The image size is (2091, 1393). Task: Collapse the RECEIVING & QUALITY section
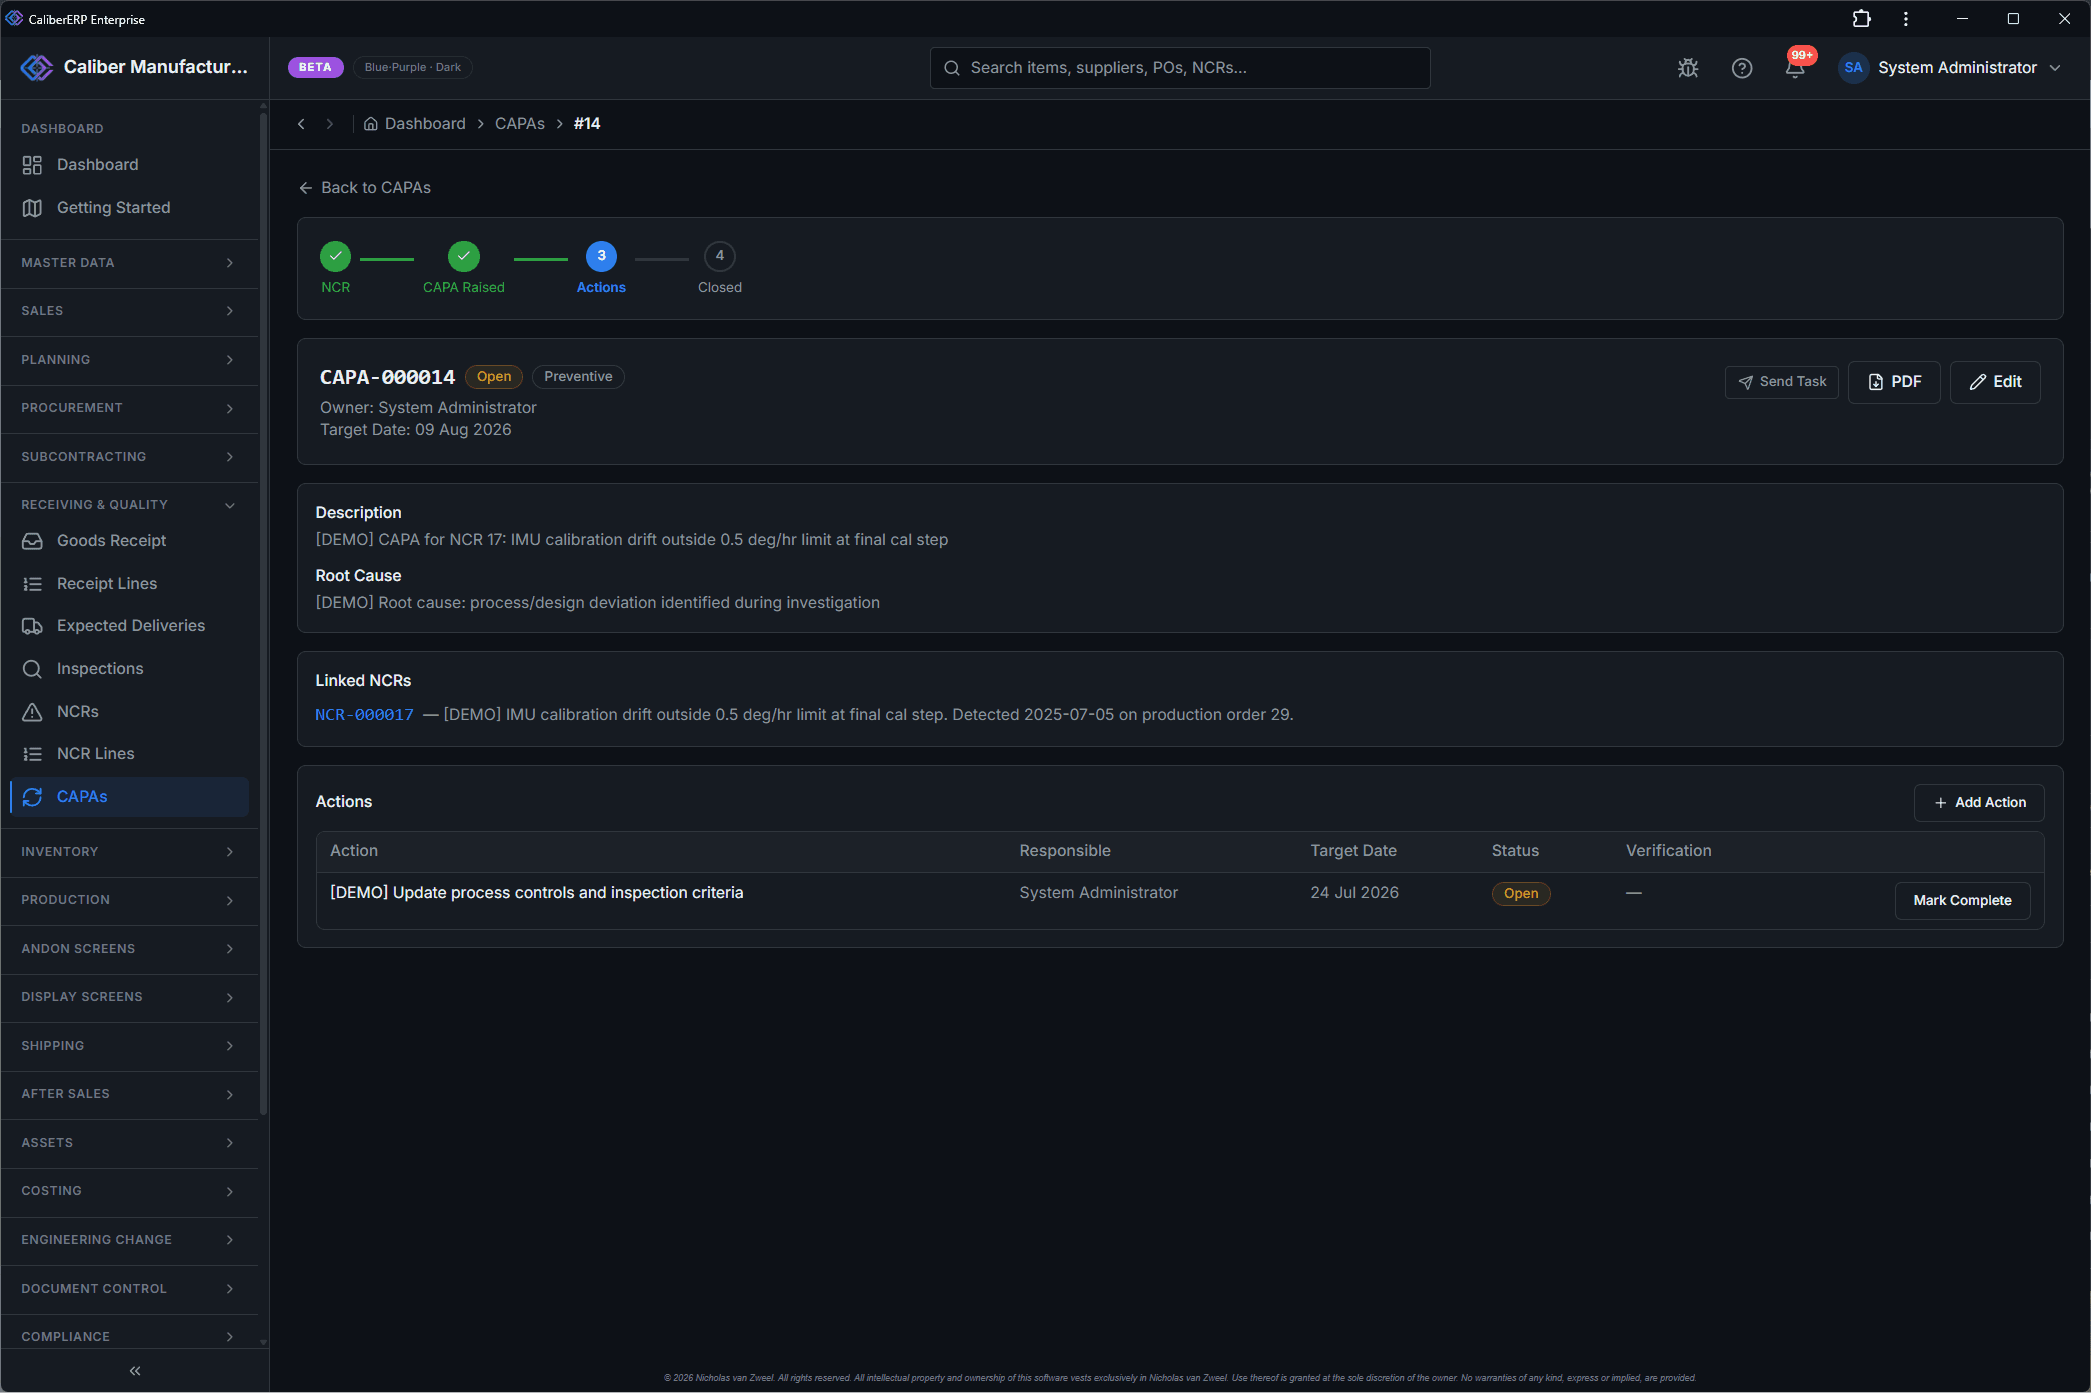point(129,505)
